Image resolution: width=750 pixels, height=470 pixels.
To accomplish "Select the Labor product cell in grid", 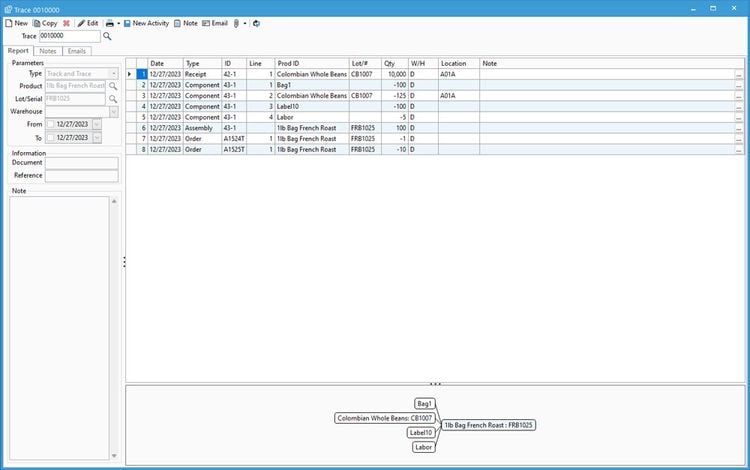I will point(312,117).
